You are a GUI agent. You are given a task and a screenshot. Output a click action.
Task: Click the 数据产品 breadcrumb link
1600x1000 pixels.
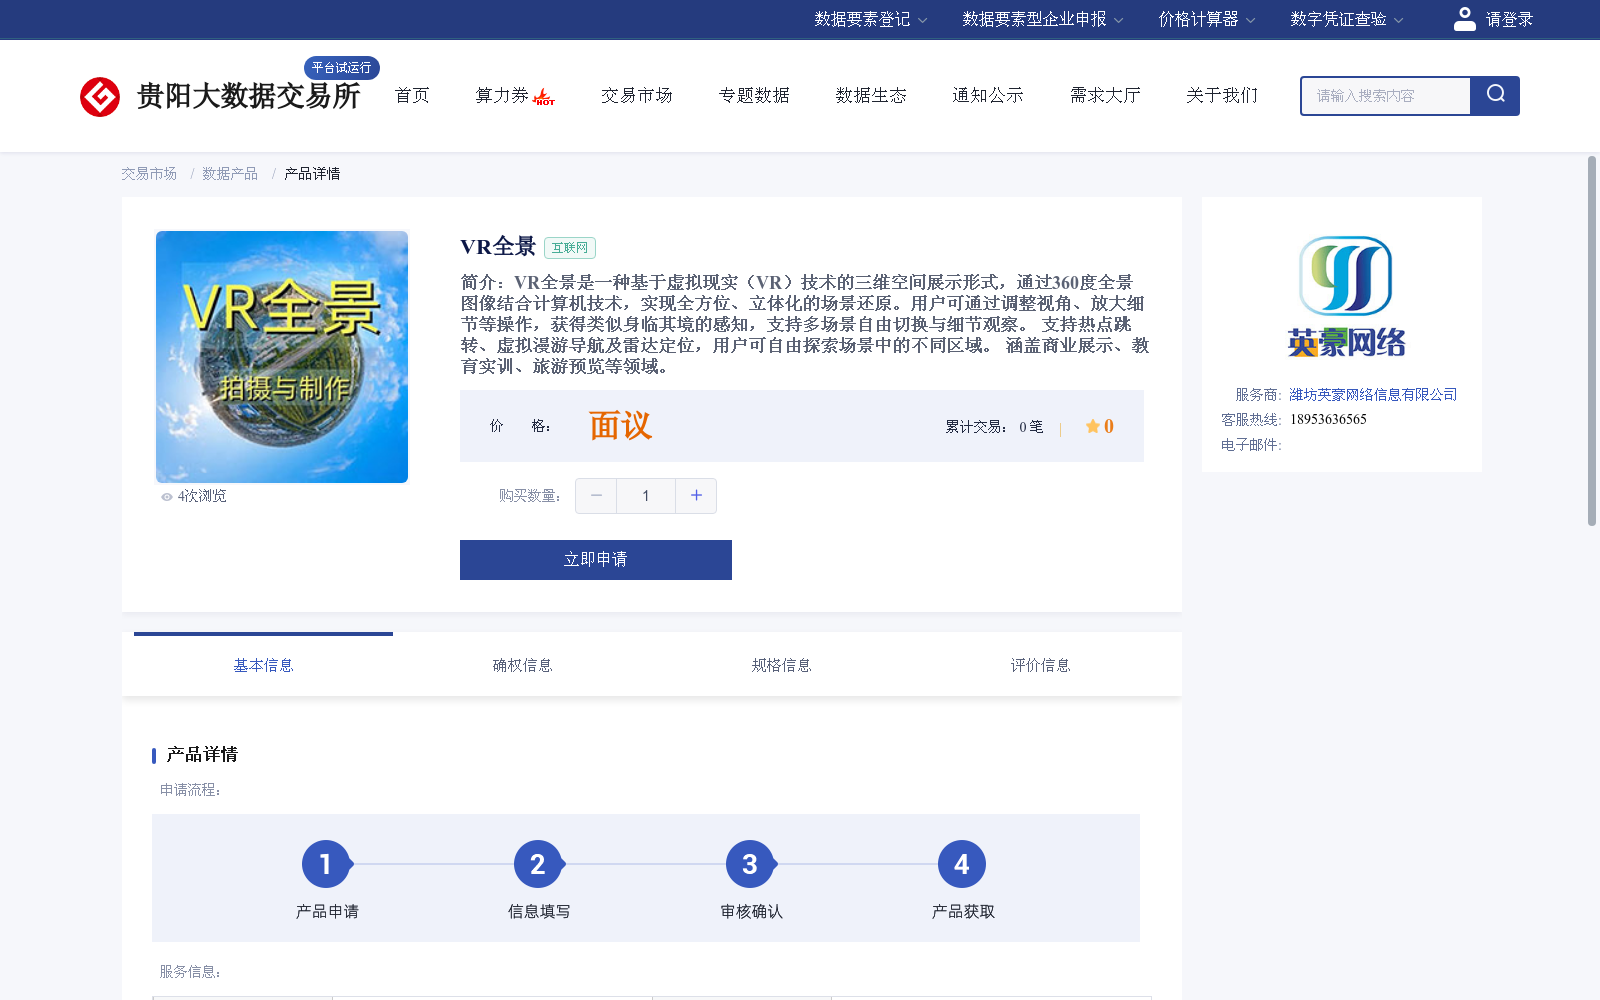(230, 174)
